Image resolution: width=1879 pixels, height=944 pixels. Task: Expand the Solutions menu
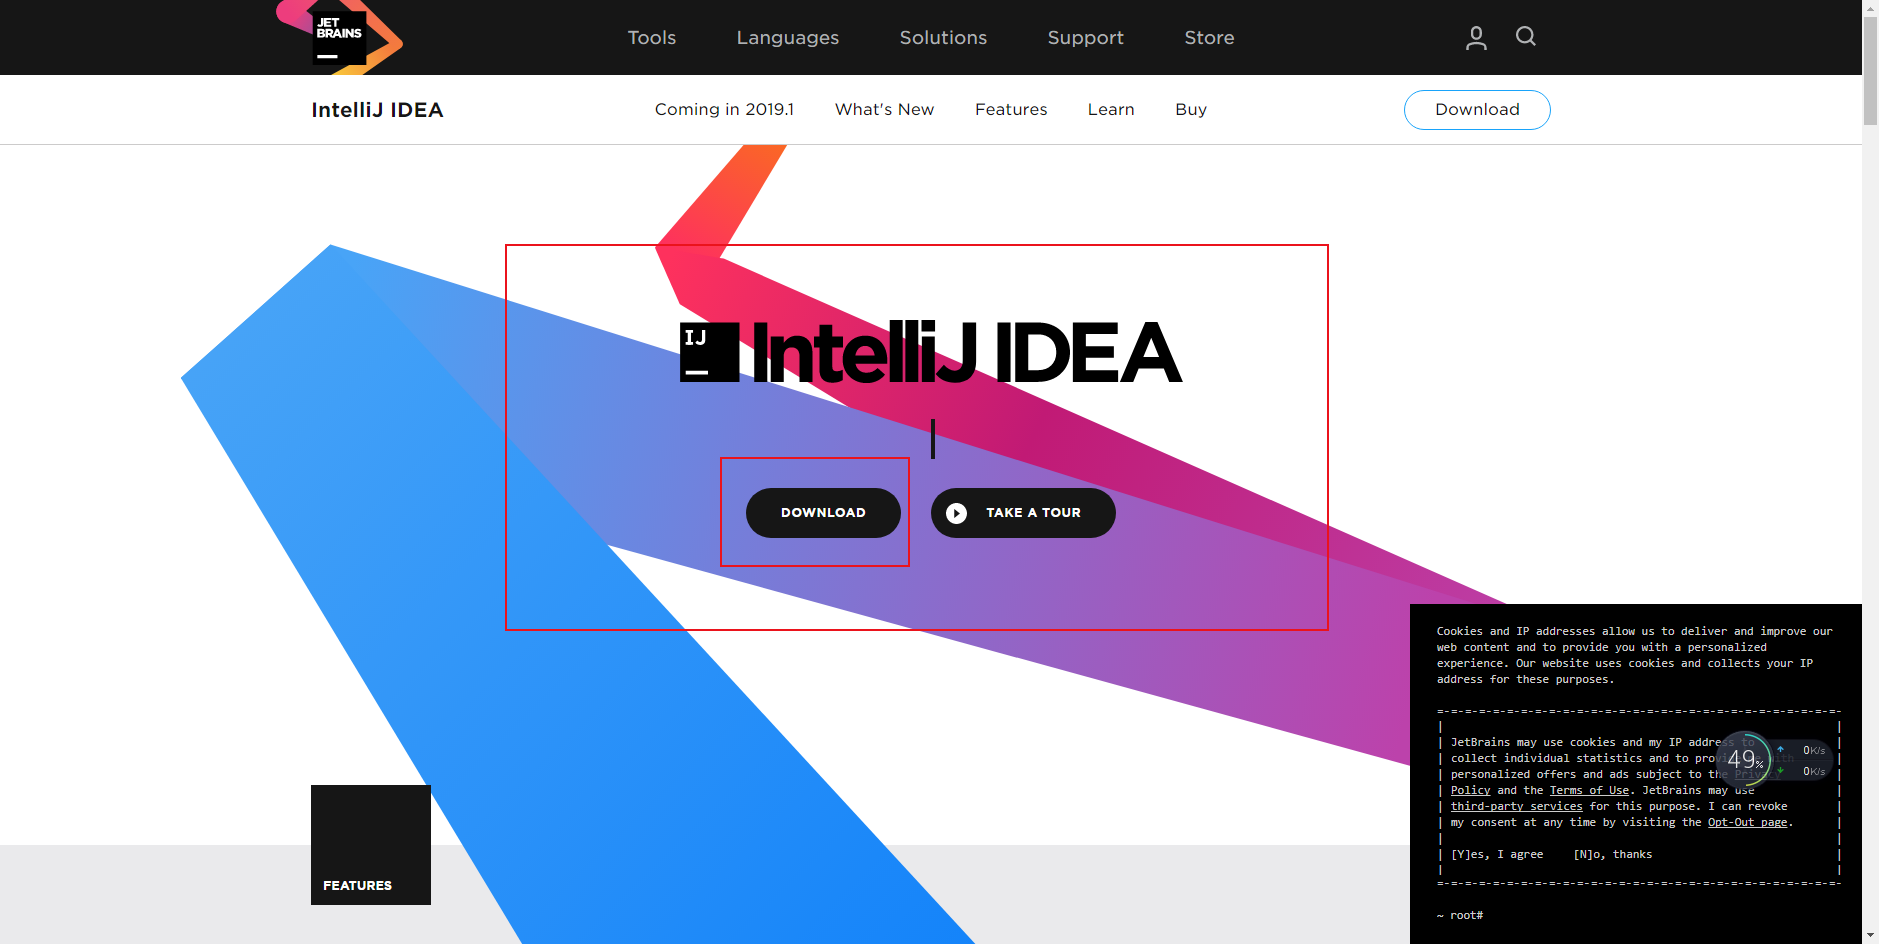point(943,38)
